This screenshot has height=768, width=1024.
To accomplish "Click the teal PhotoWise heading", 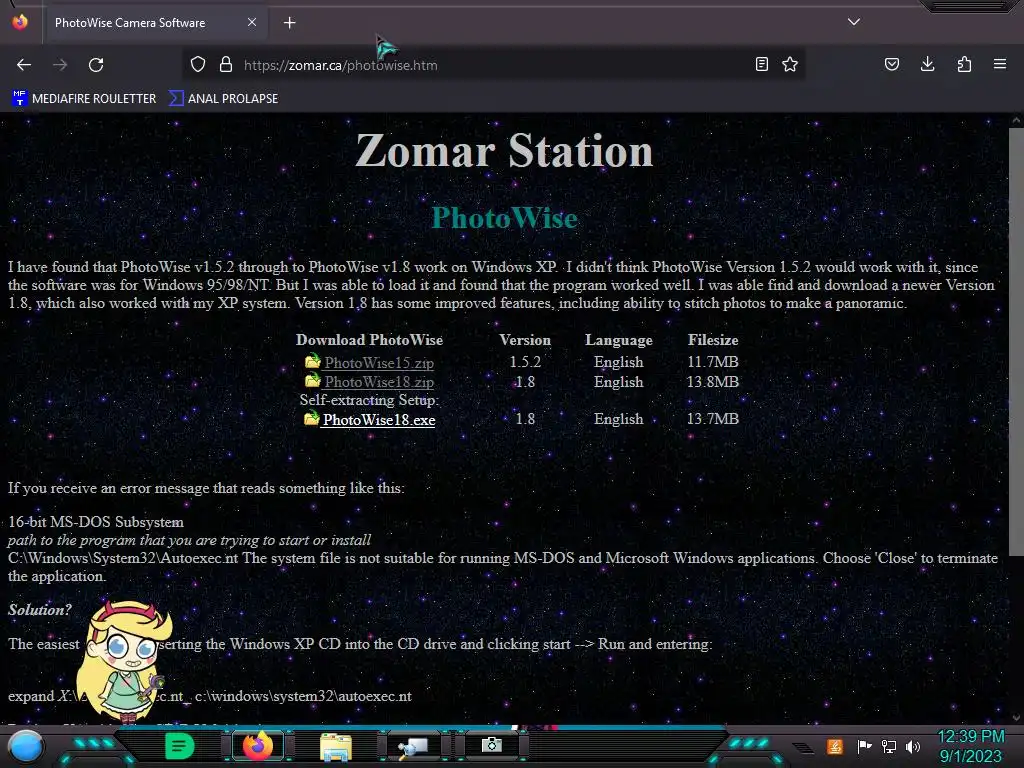I will 504,217.
